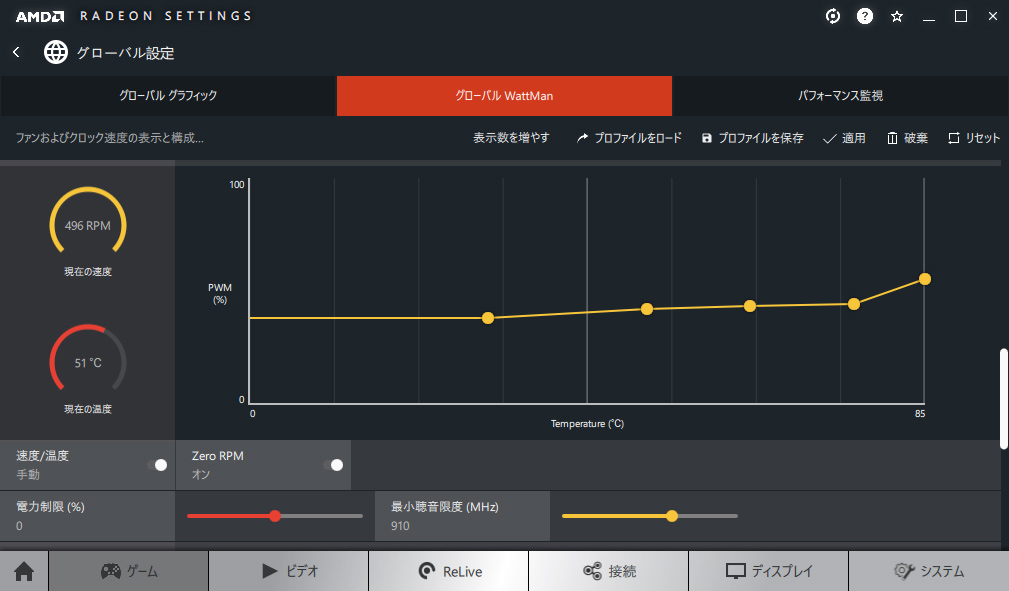Reset settings with リセット
Screen dimensions: 1009x591
[974, 138]
